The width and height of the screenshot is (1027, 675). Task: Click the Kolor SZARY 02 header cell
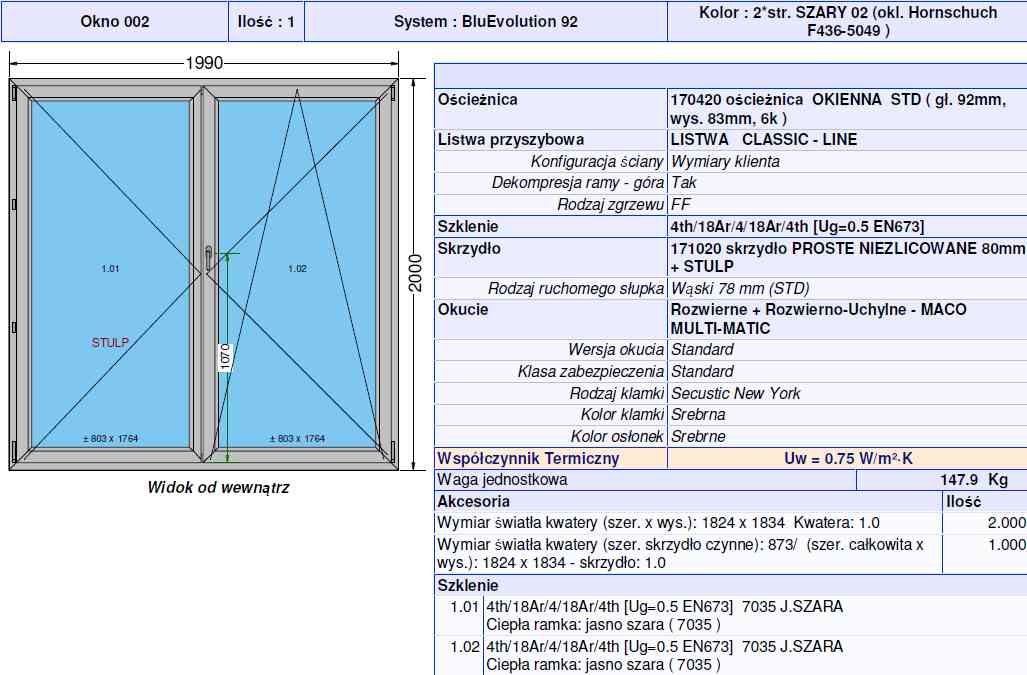coord(847,21)
